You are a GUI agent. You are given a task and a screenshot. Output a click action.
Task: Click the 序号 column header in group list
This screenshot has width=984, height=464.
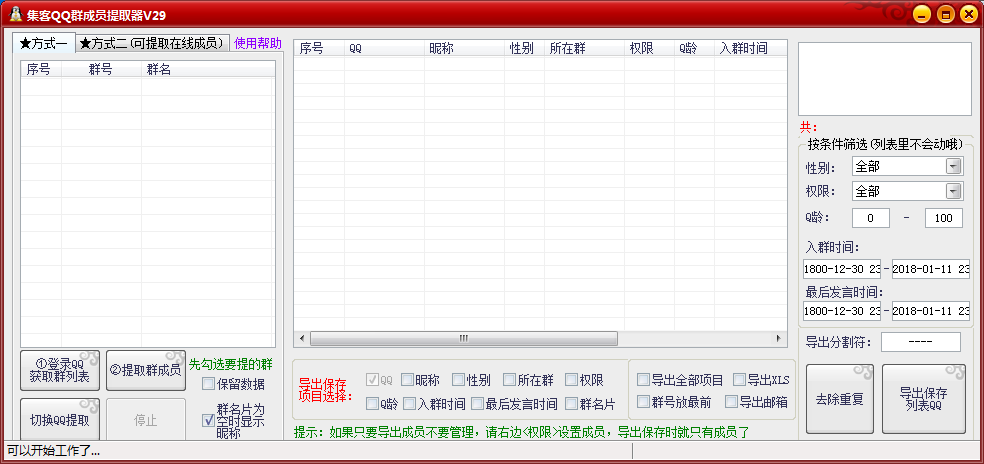41,69
